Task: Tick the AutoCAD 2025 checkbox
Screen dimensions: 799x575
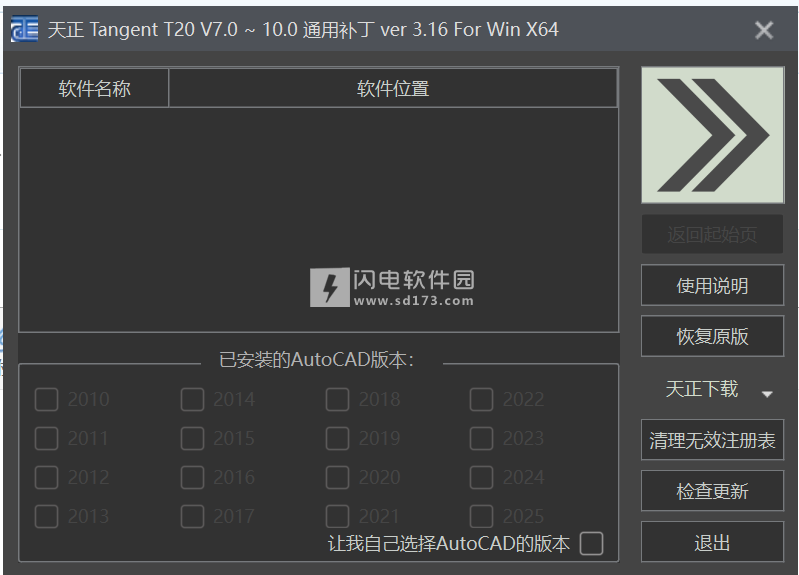Action: 481,516
